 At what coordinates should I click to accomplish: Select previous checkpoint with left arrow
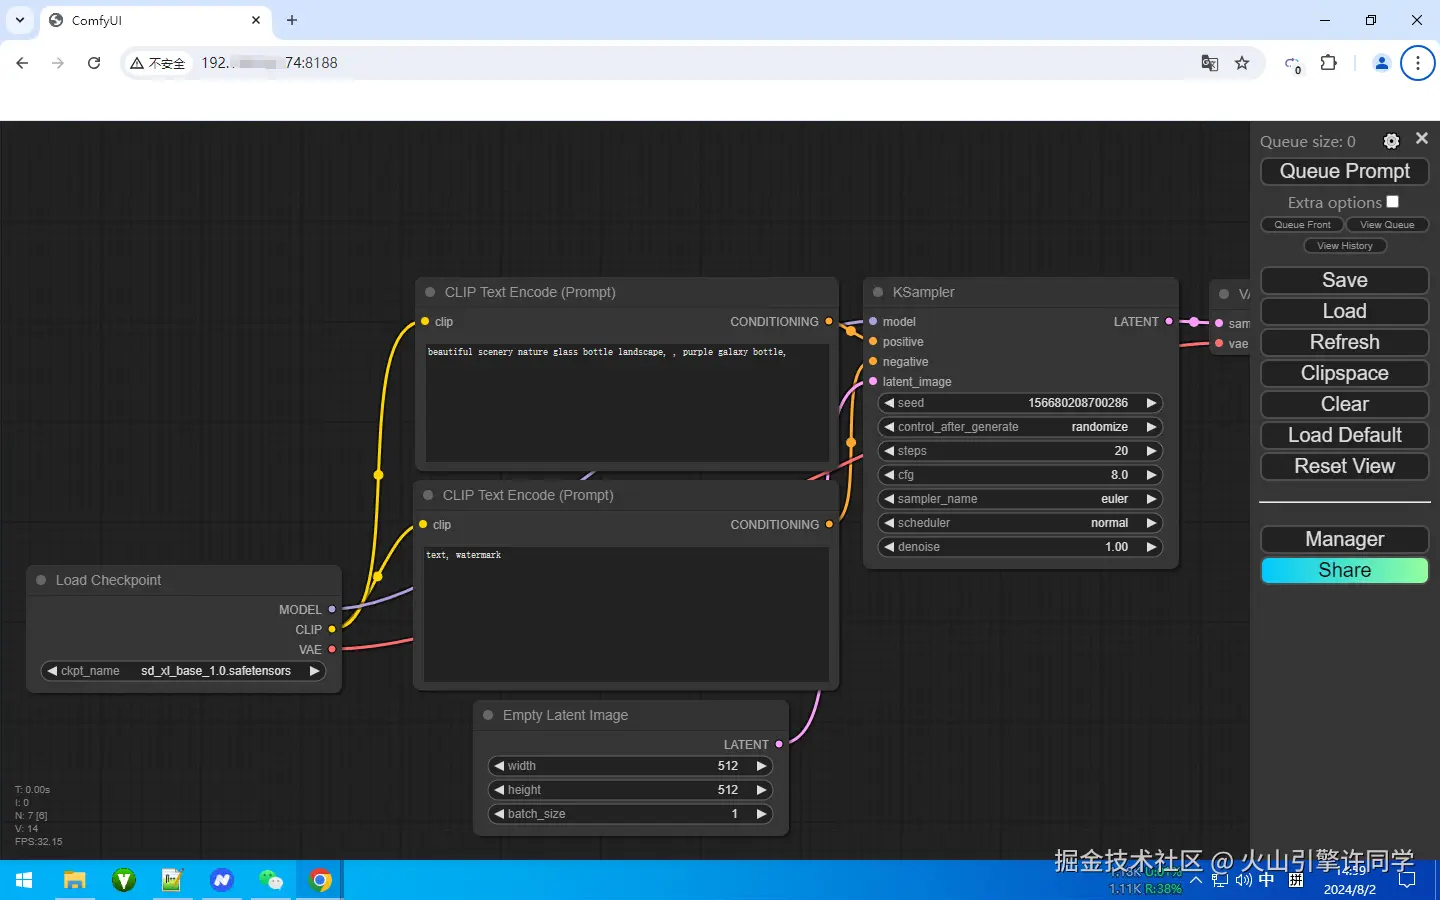point(52,671)
